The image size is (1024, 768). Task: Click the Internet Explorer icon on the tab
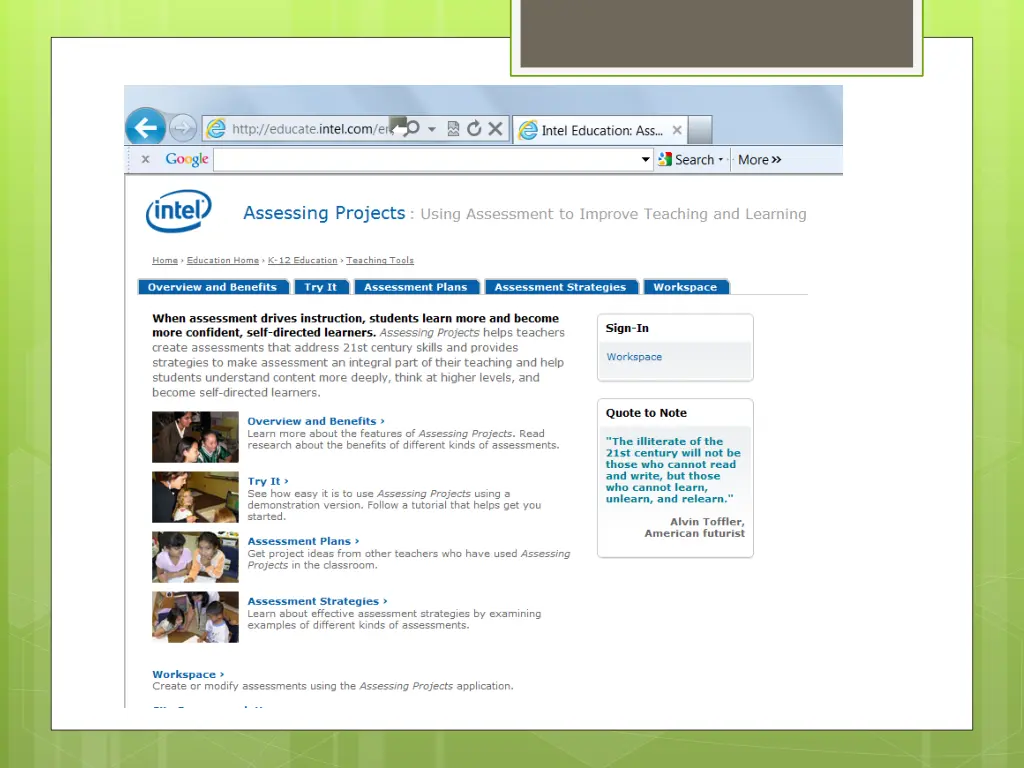tap(528, 131)
